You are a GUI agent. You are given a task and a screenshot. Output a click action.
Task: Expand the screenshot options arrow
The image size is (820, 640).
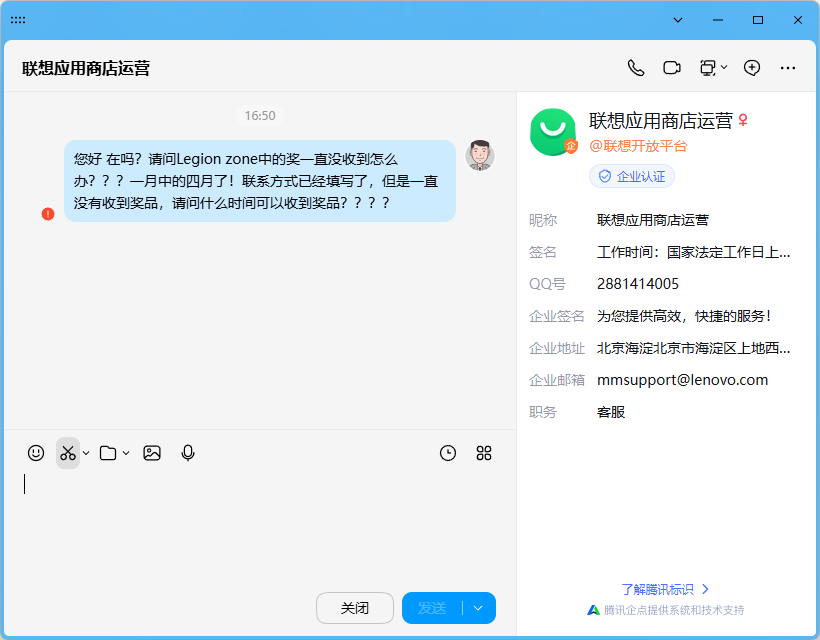coord(86,453)
